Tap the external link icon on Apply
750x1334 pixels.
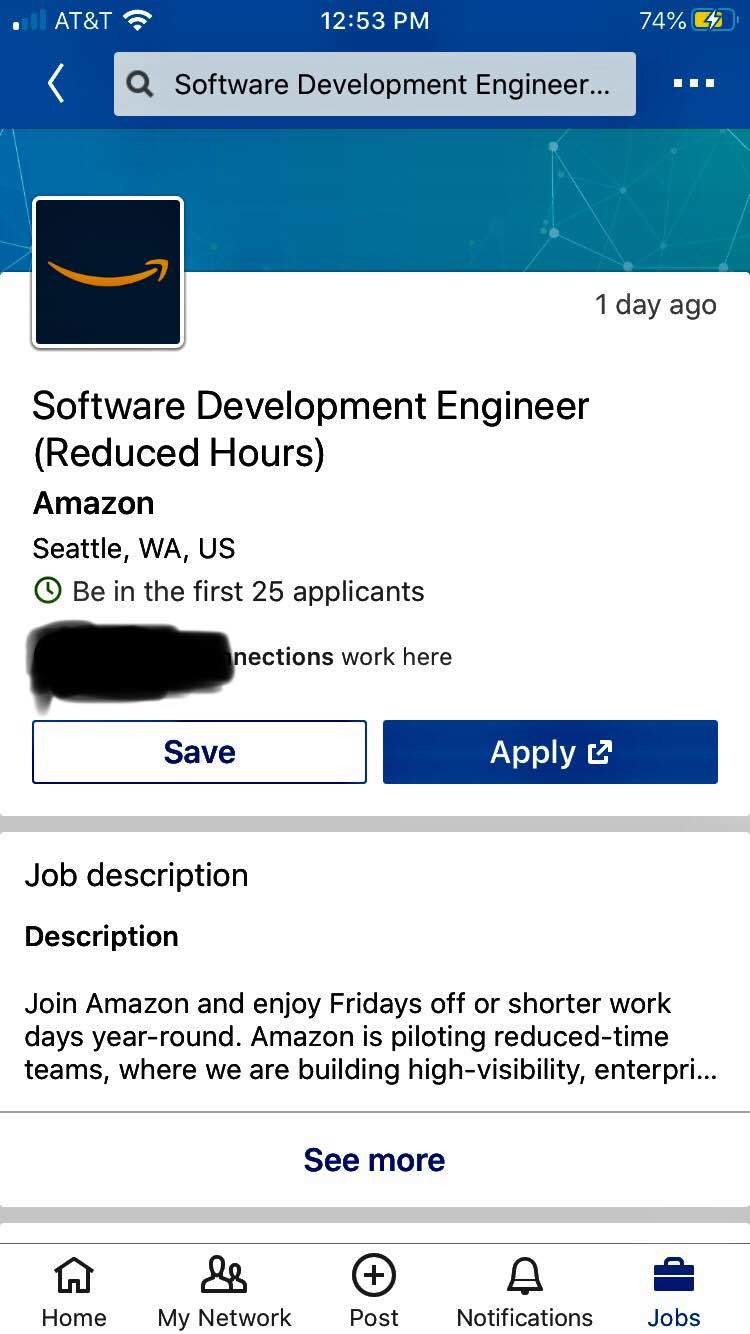tap(599, 751)
